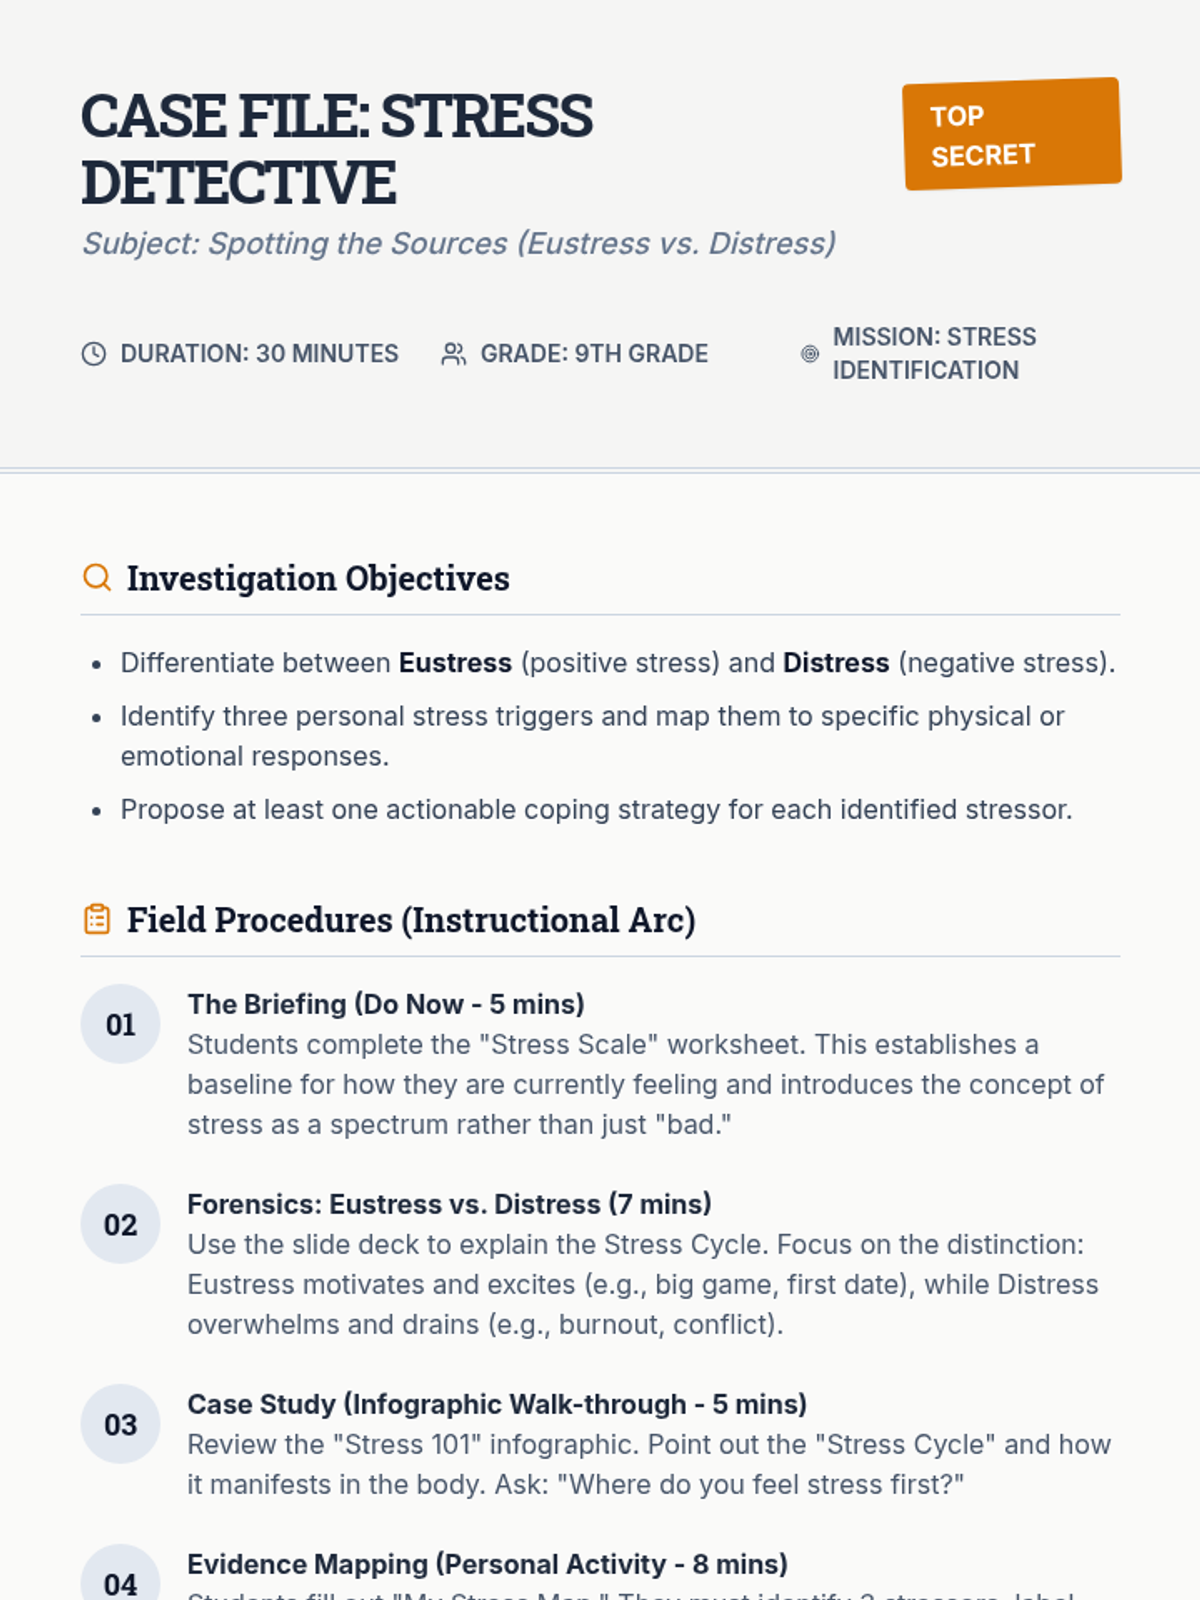Click bold Eustress in the first objective
Screen dimensions: 1200x1600
[455, 663]
